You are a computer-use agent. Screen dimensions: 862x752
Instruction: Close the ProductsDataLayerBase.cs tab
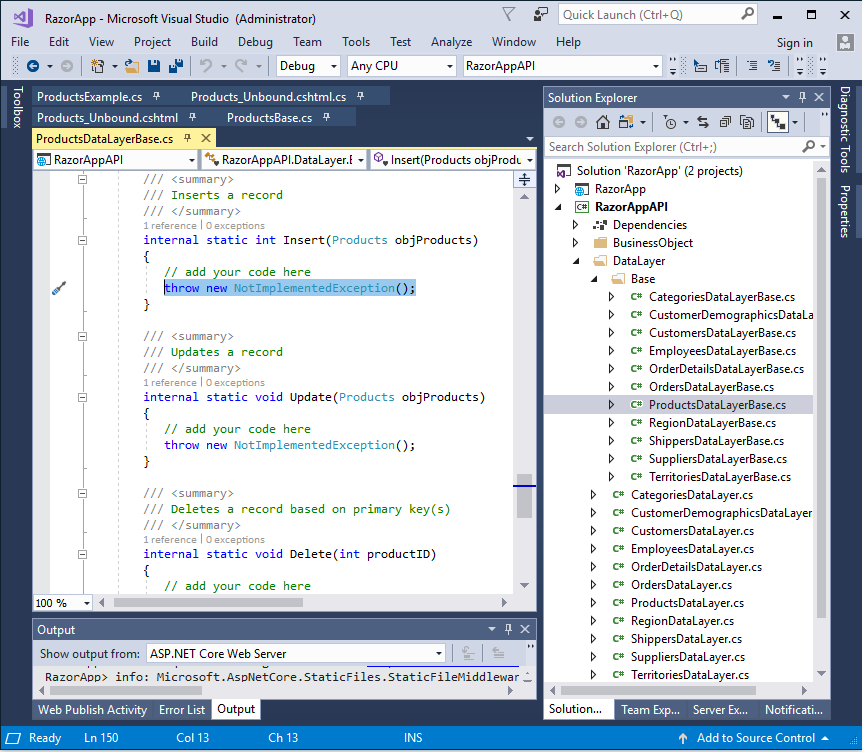pyautogui.click(x=206, y=138)
